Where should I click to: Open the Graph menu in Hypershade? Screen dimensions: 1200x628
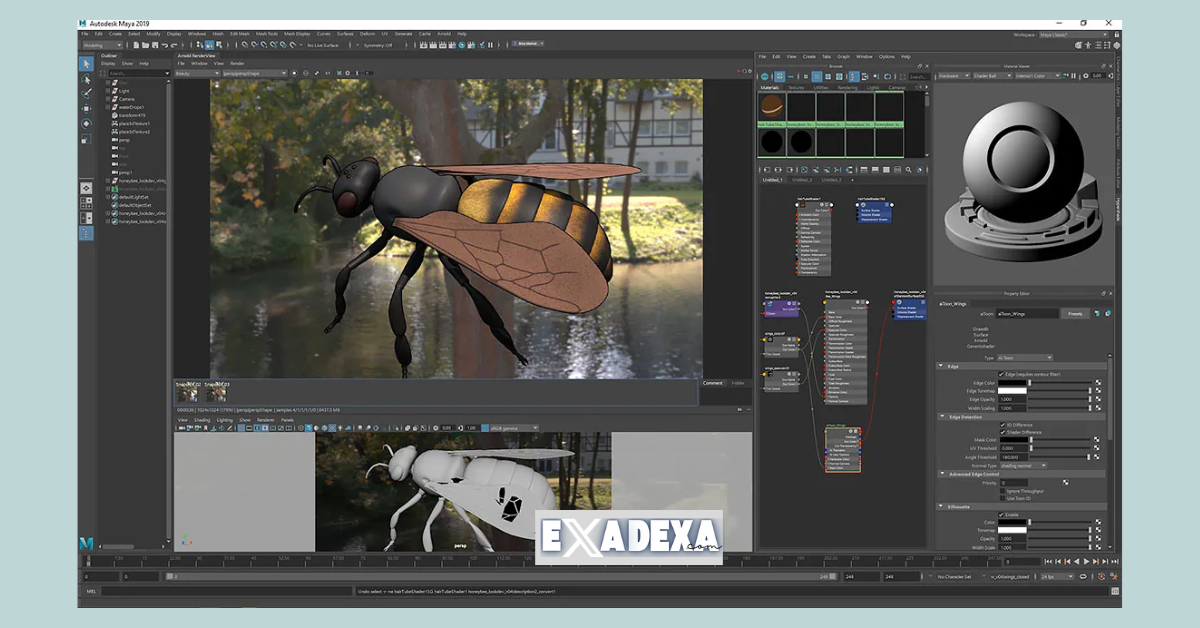click(x=844, y=57)
